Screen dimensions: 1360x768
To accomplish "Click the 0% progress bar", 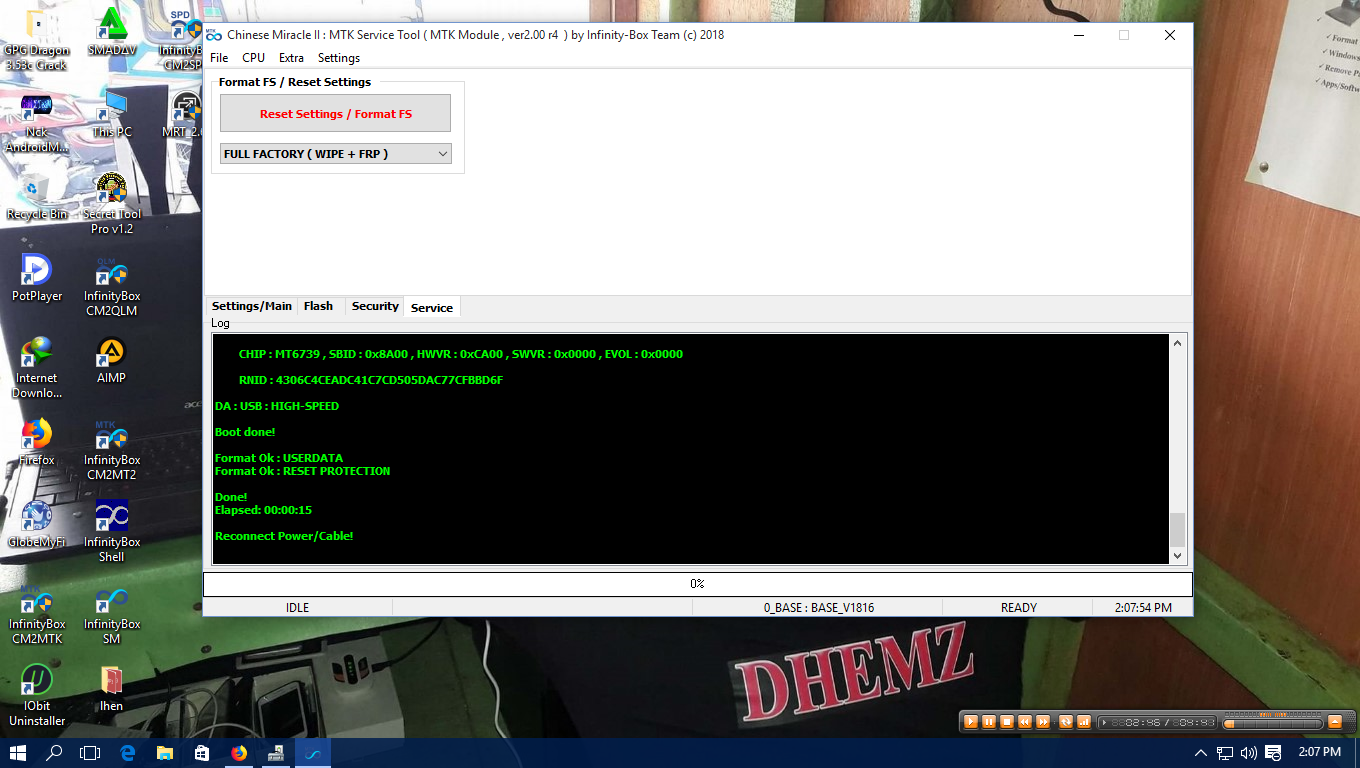I will (697, 584).
